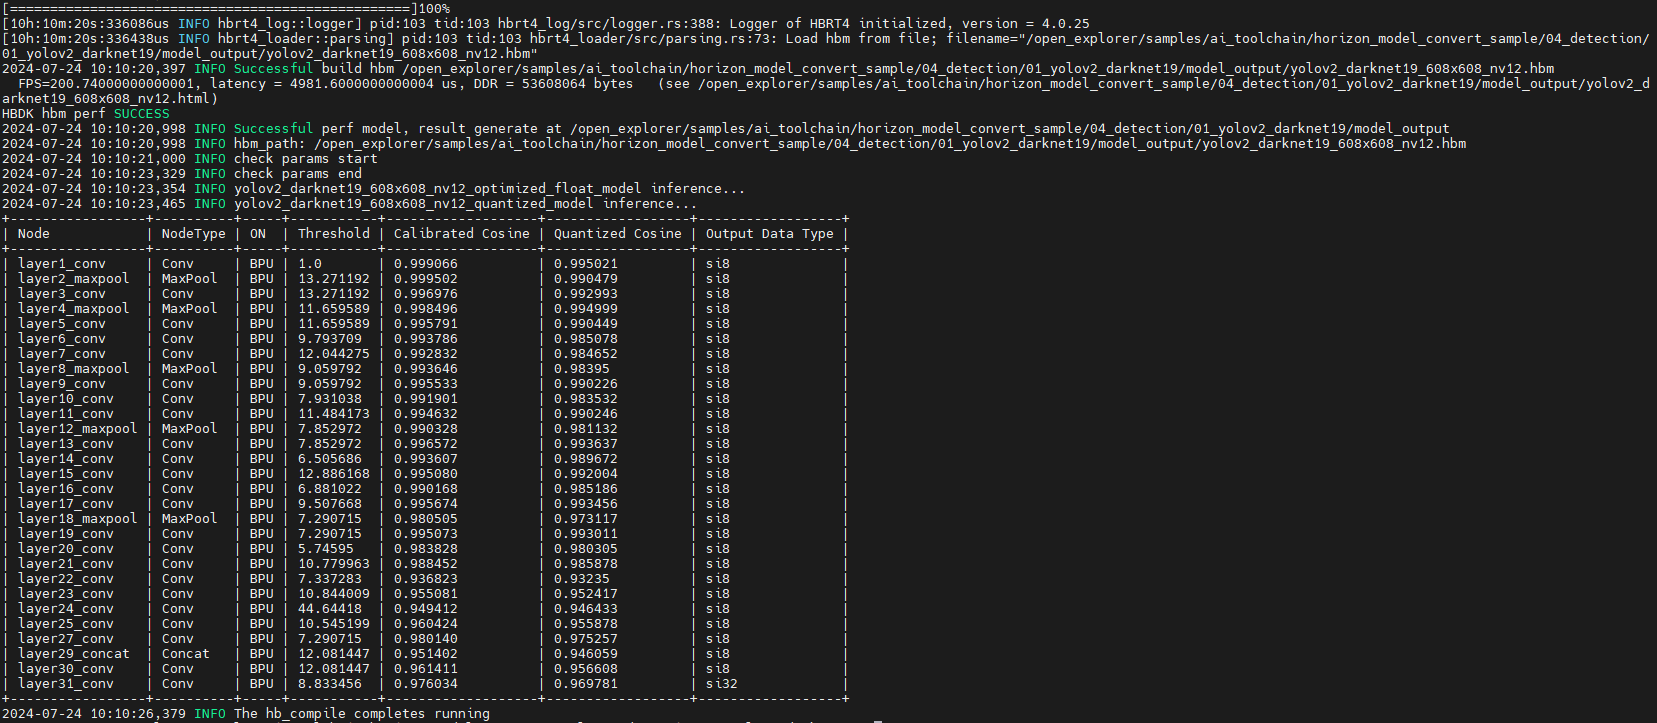This screenshot has height=723, width=1657.
Task: Click the Concat node type for layer29_concat
Action: point(185,654)
